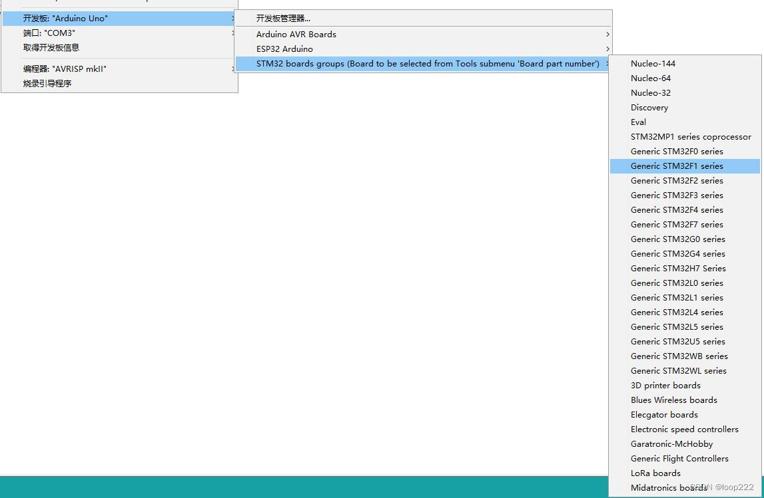
Task: Select highlighted Generic STM32F1 series
Action: click(685, 166)
